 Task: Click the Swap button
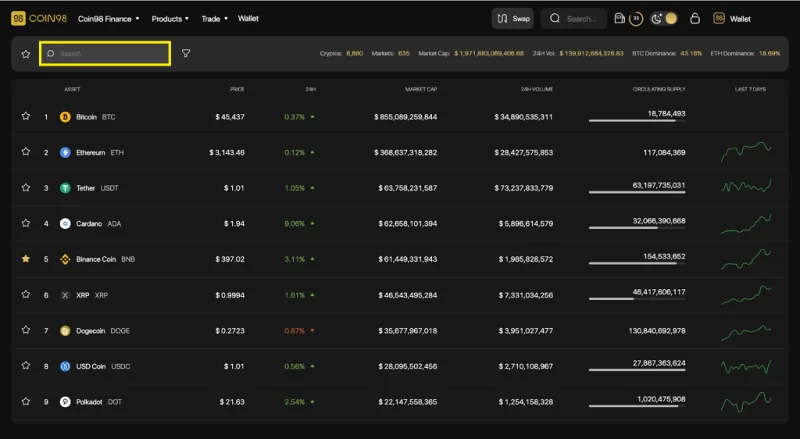(x=513, y=18)
